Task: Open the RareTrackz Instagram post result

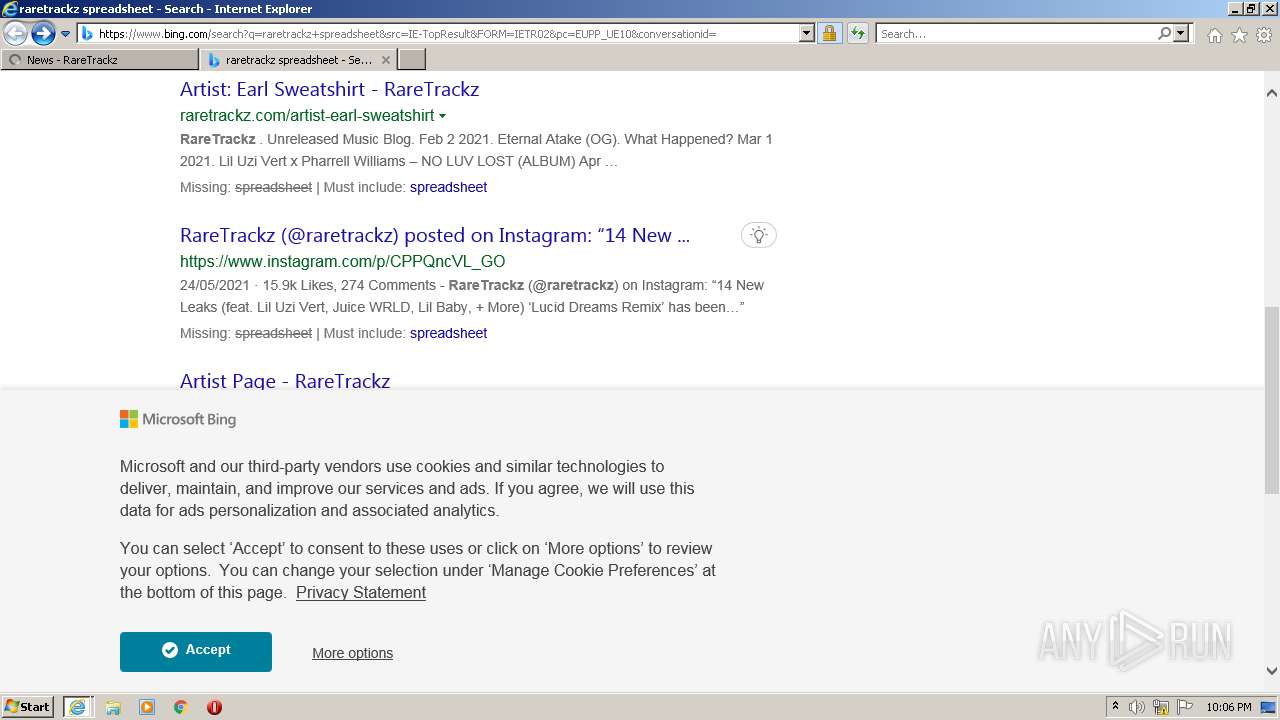Action: [x=435, y=235]
